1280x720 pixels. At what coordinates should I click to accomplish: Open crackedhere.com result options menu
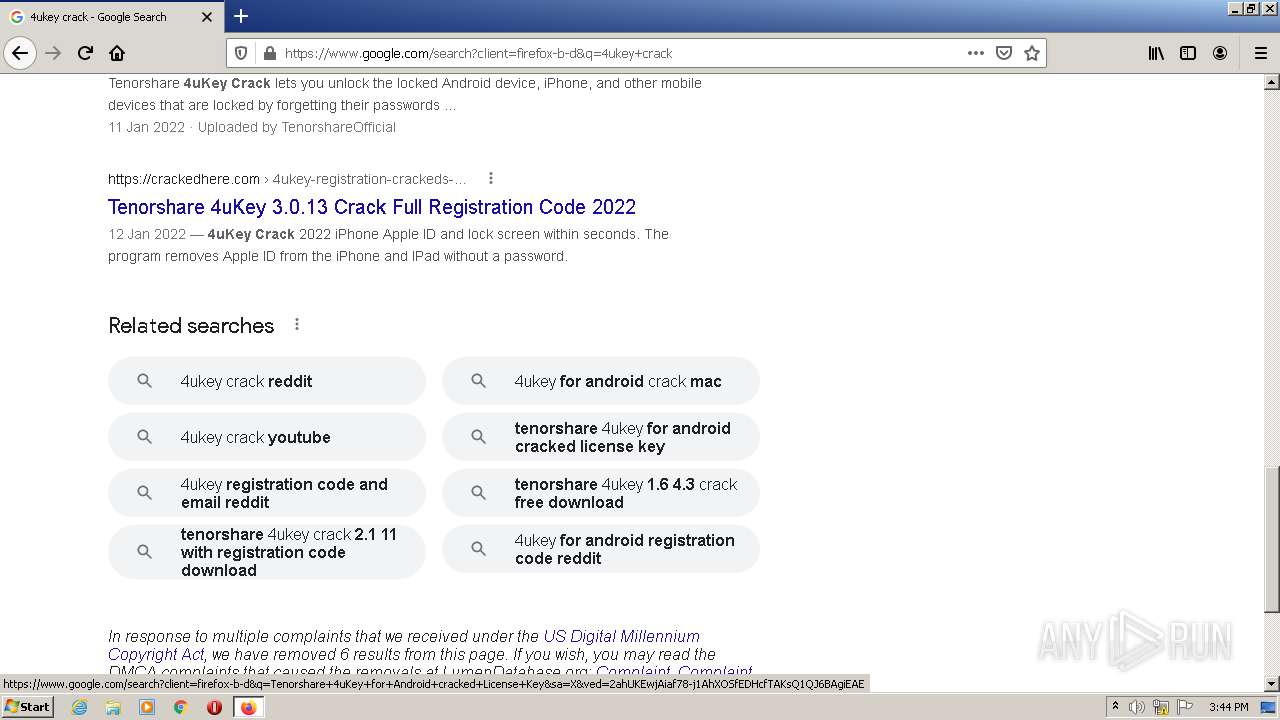[490, 178]
